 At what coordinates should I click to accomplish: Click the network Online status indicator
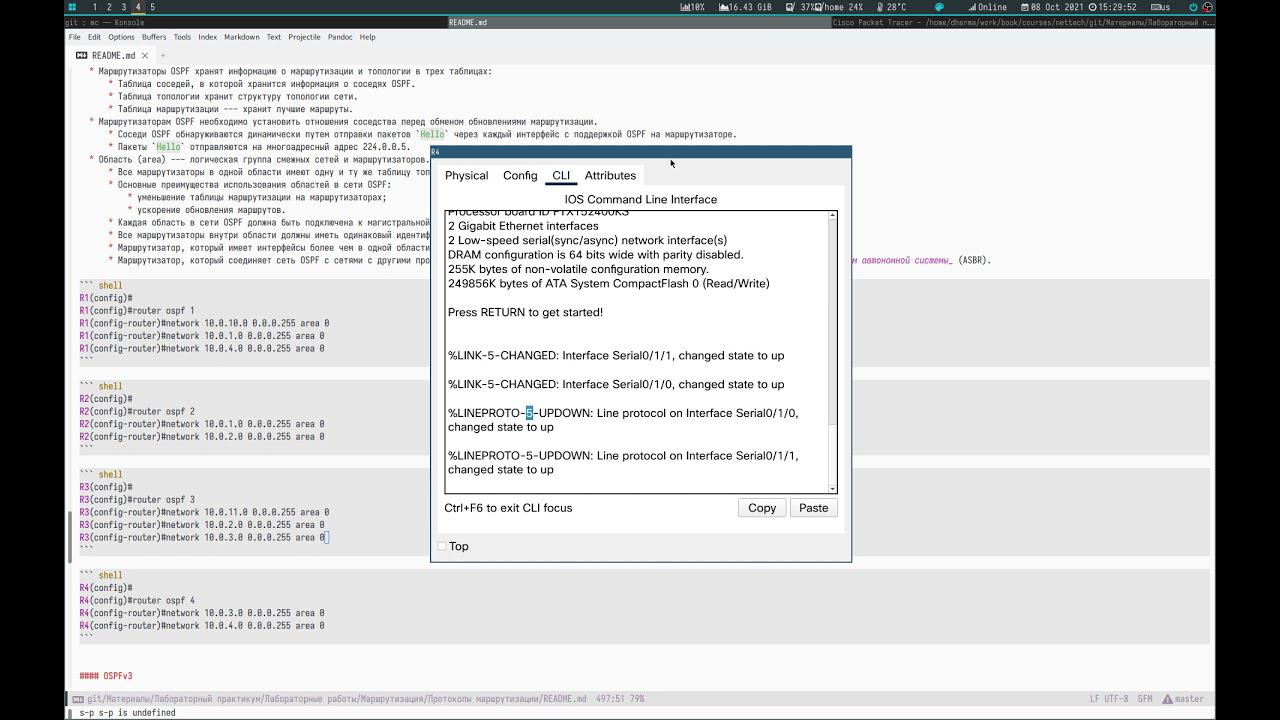[x=986, y=7]
